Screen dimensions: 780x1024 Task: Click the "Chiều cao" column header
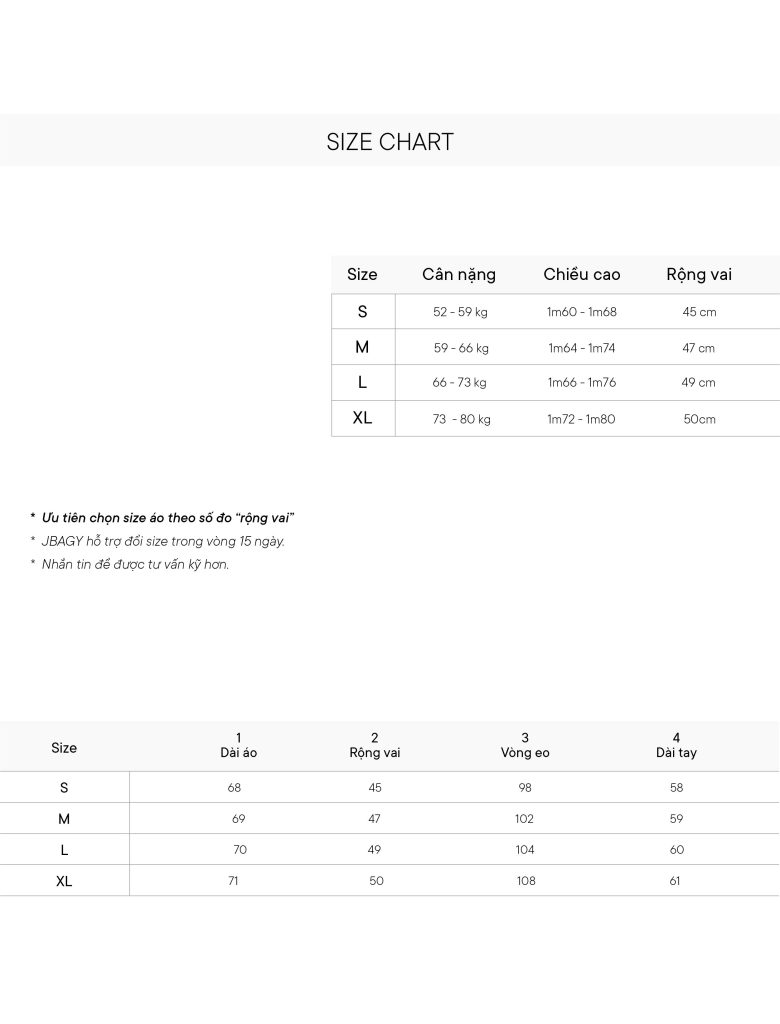click(582, 275)
